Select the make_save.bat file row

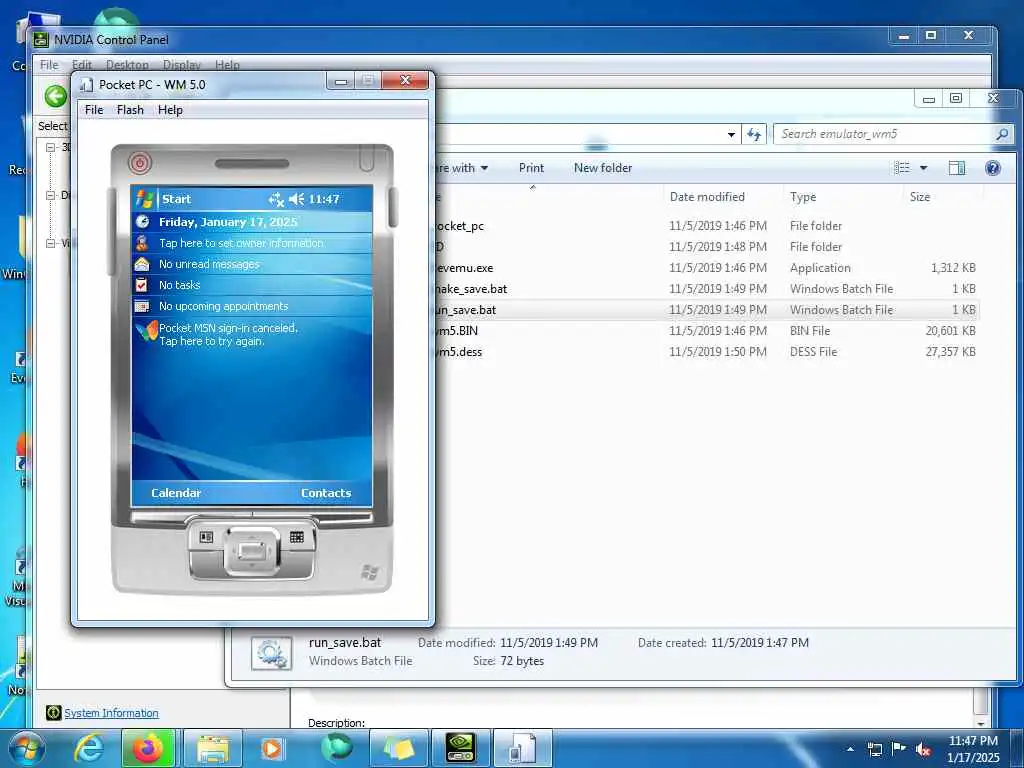pos(707,289)
